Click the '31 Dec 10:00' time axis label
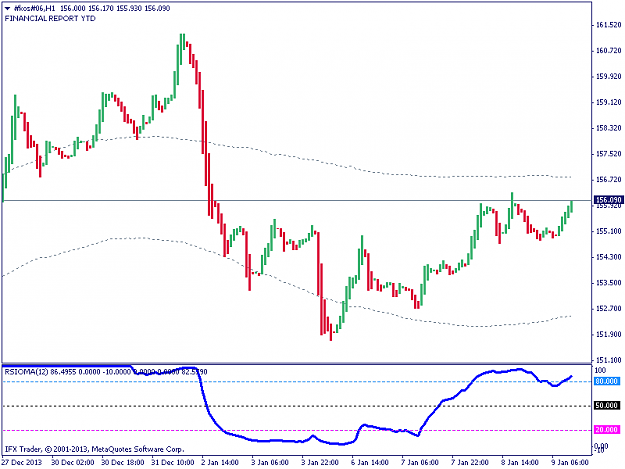 point(173,463)
